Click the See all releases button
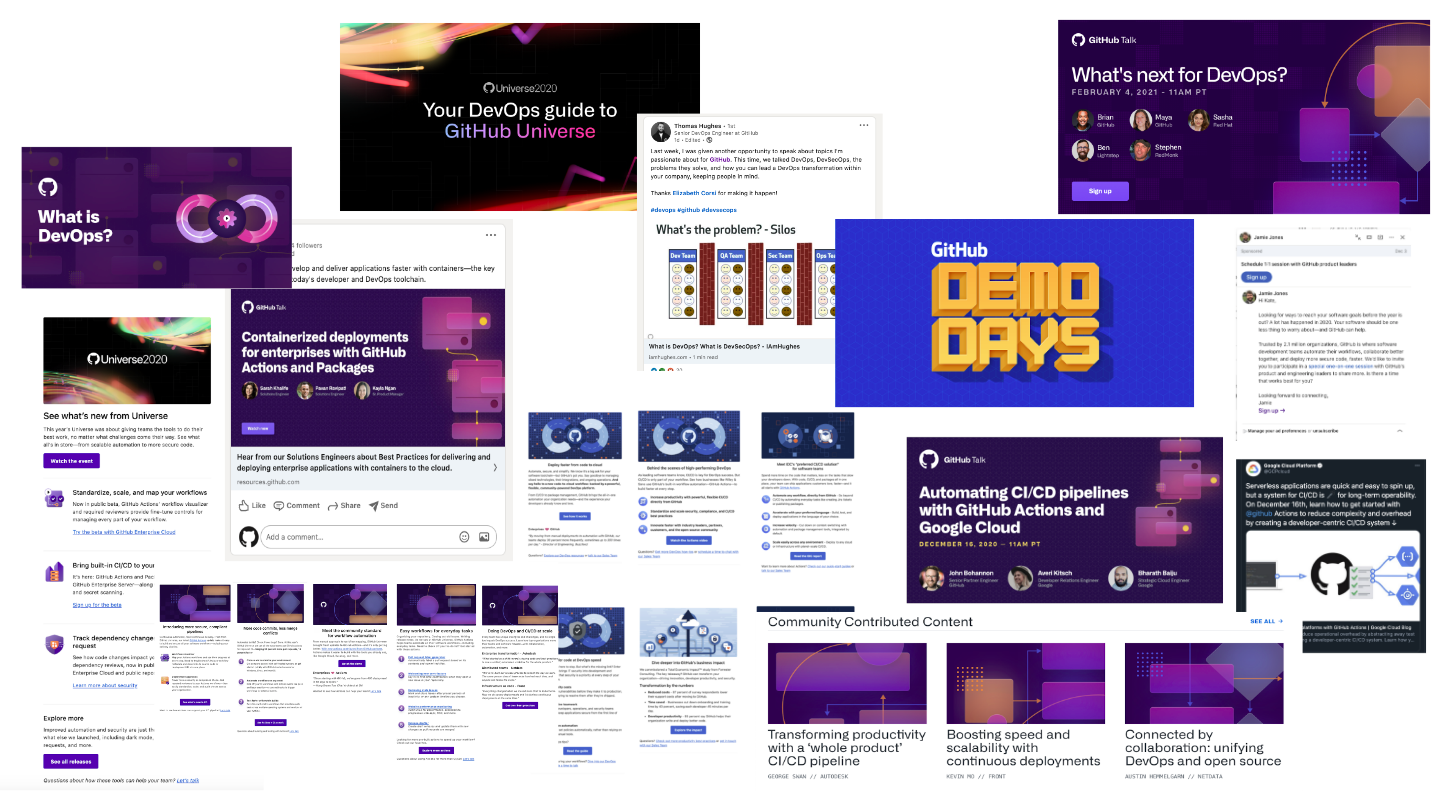Viewport: 1434px width, 804px height. tap(71, 761)
